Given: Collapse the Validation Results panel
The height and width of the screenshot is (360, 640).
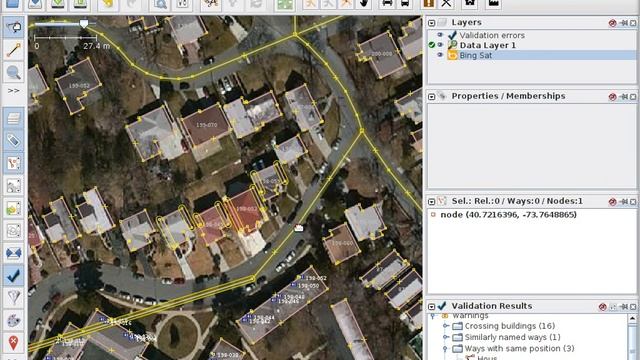Looking at the screenshot, I should (x=431, y=307).
